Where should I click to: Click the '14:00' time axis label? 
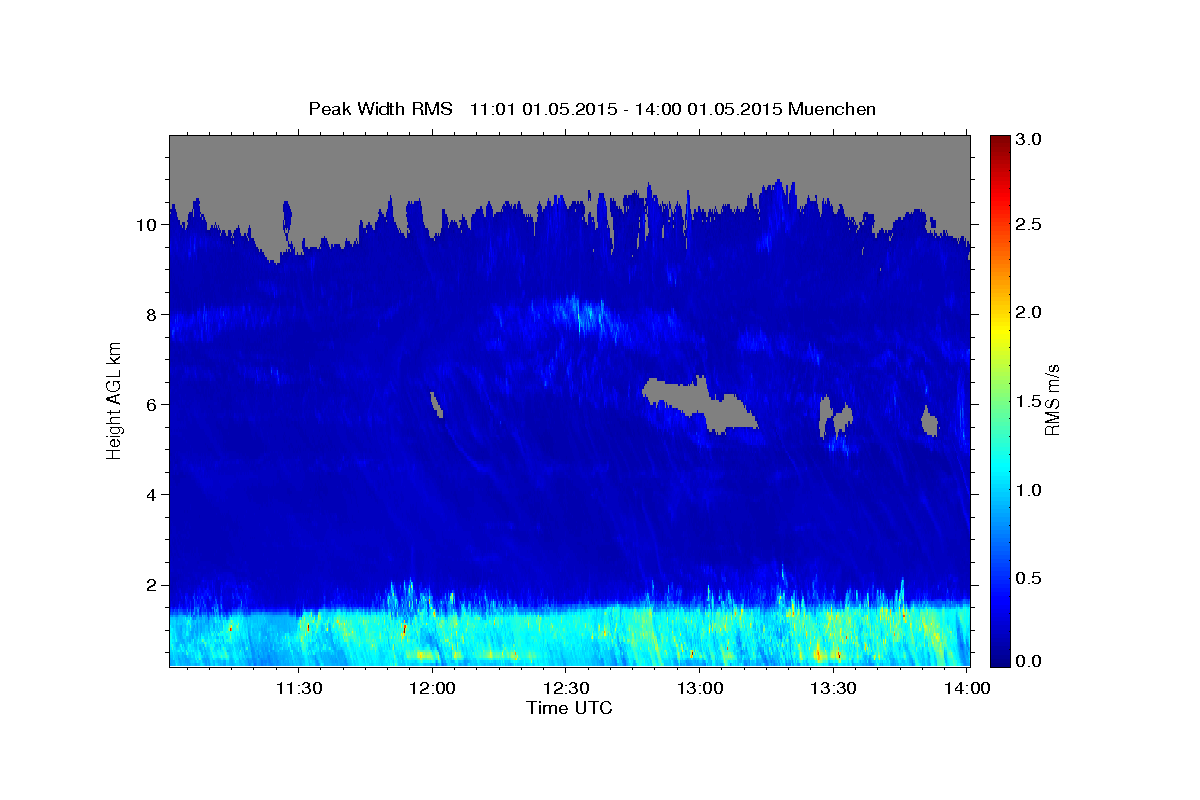(967, 688)
